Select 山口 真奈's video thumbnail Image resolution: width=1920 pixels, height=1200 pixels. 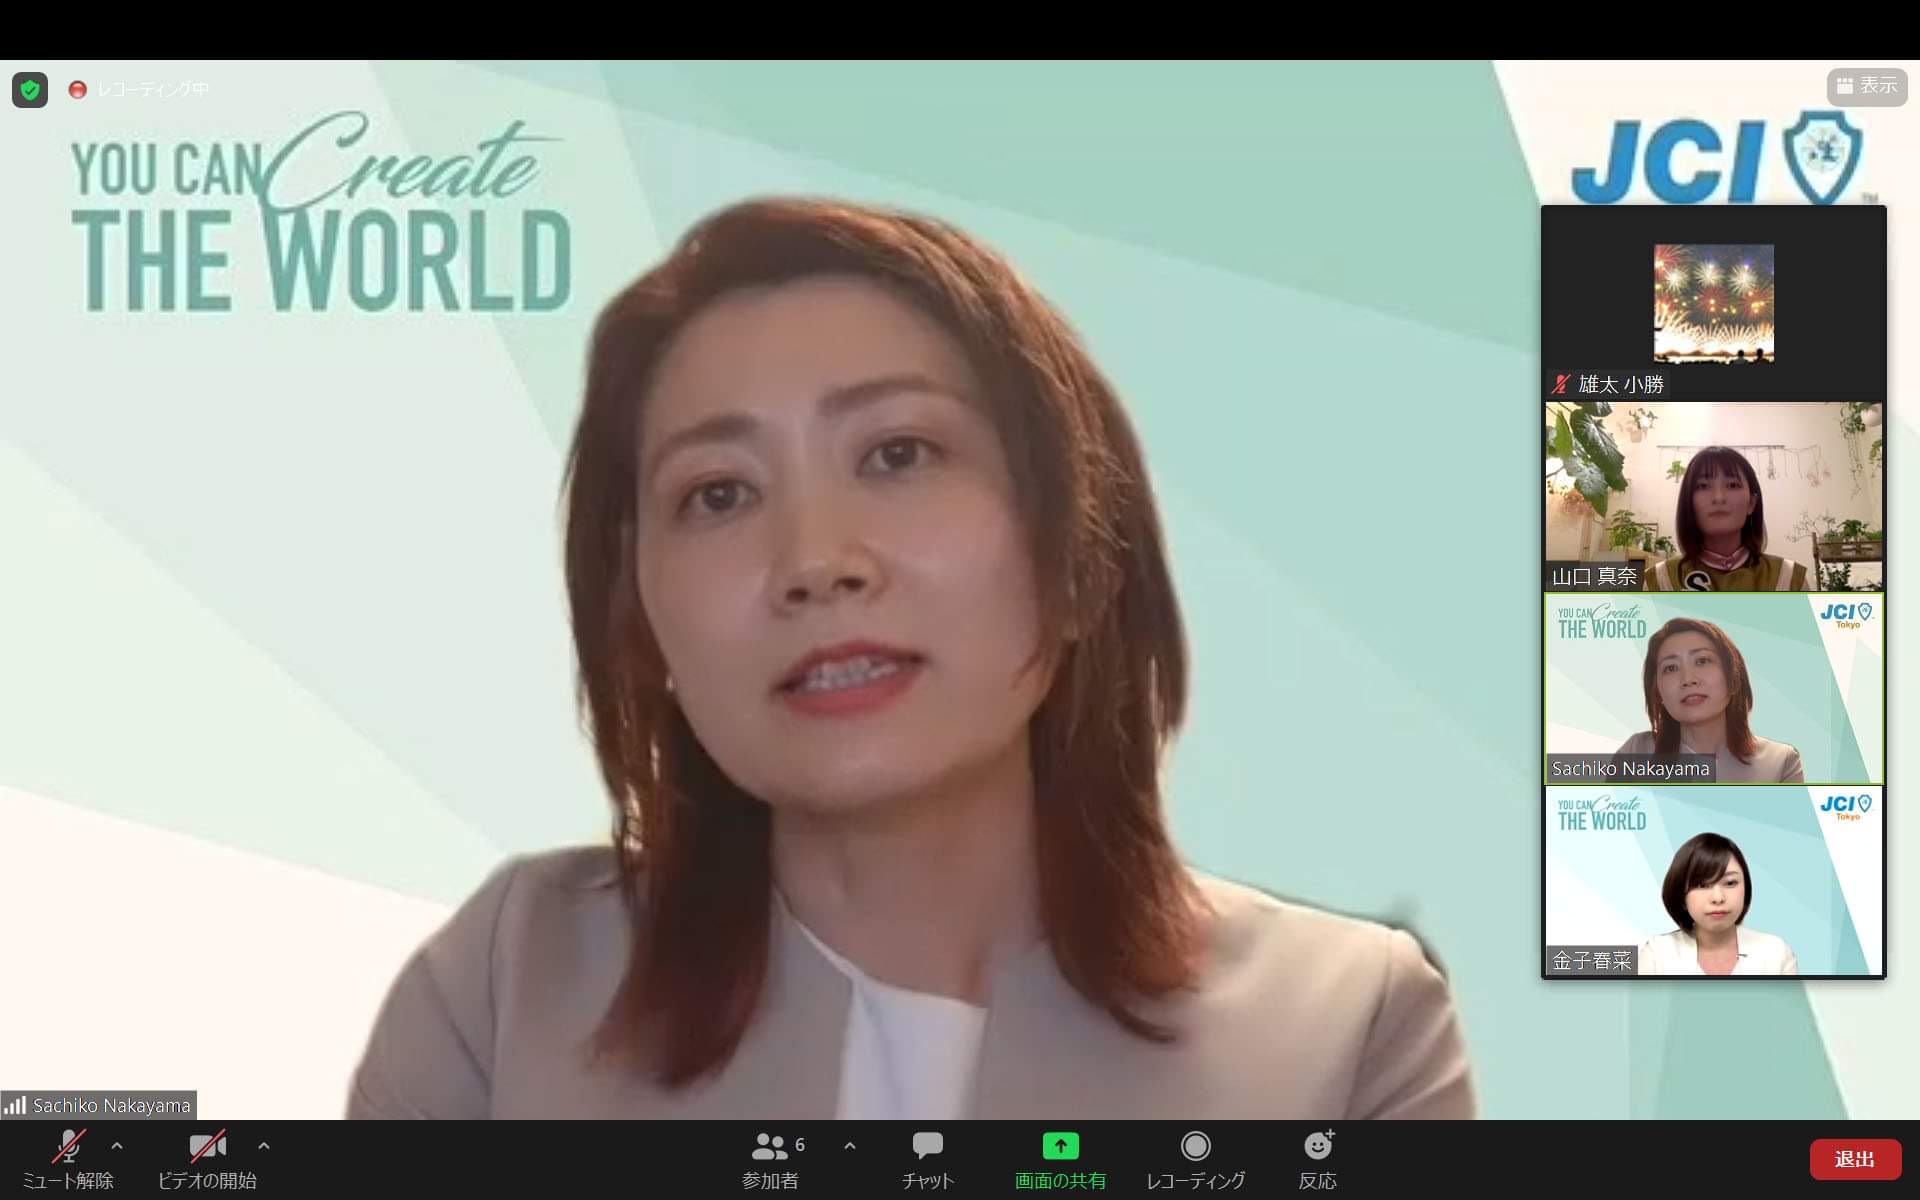tap(1713, 497)
